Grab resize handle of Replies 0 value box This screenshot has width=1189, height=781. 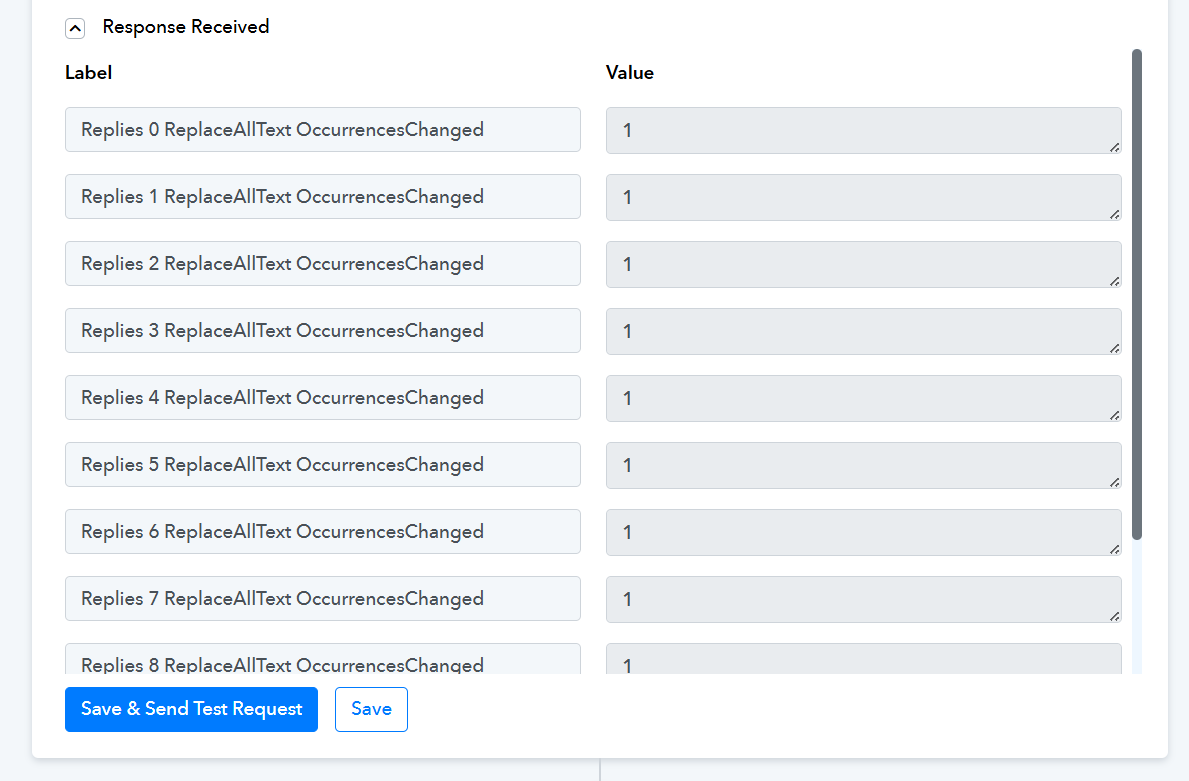(x=1115, y=148)
